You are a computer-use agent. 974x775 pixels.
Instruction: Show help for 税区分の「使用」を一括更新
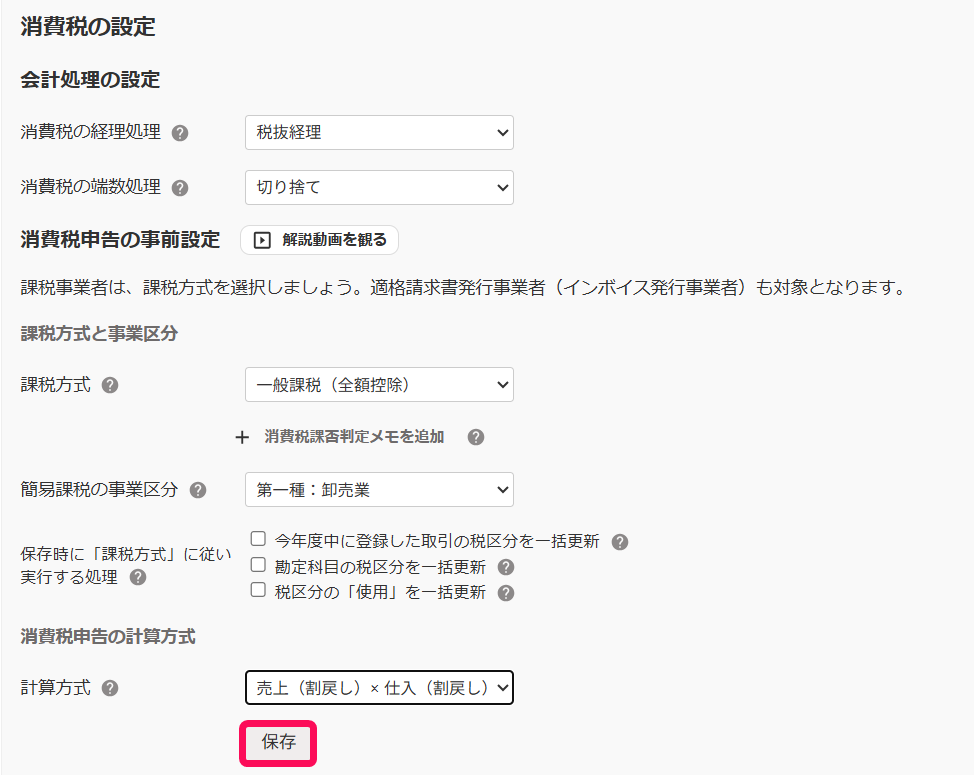click(506, 593)
